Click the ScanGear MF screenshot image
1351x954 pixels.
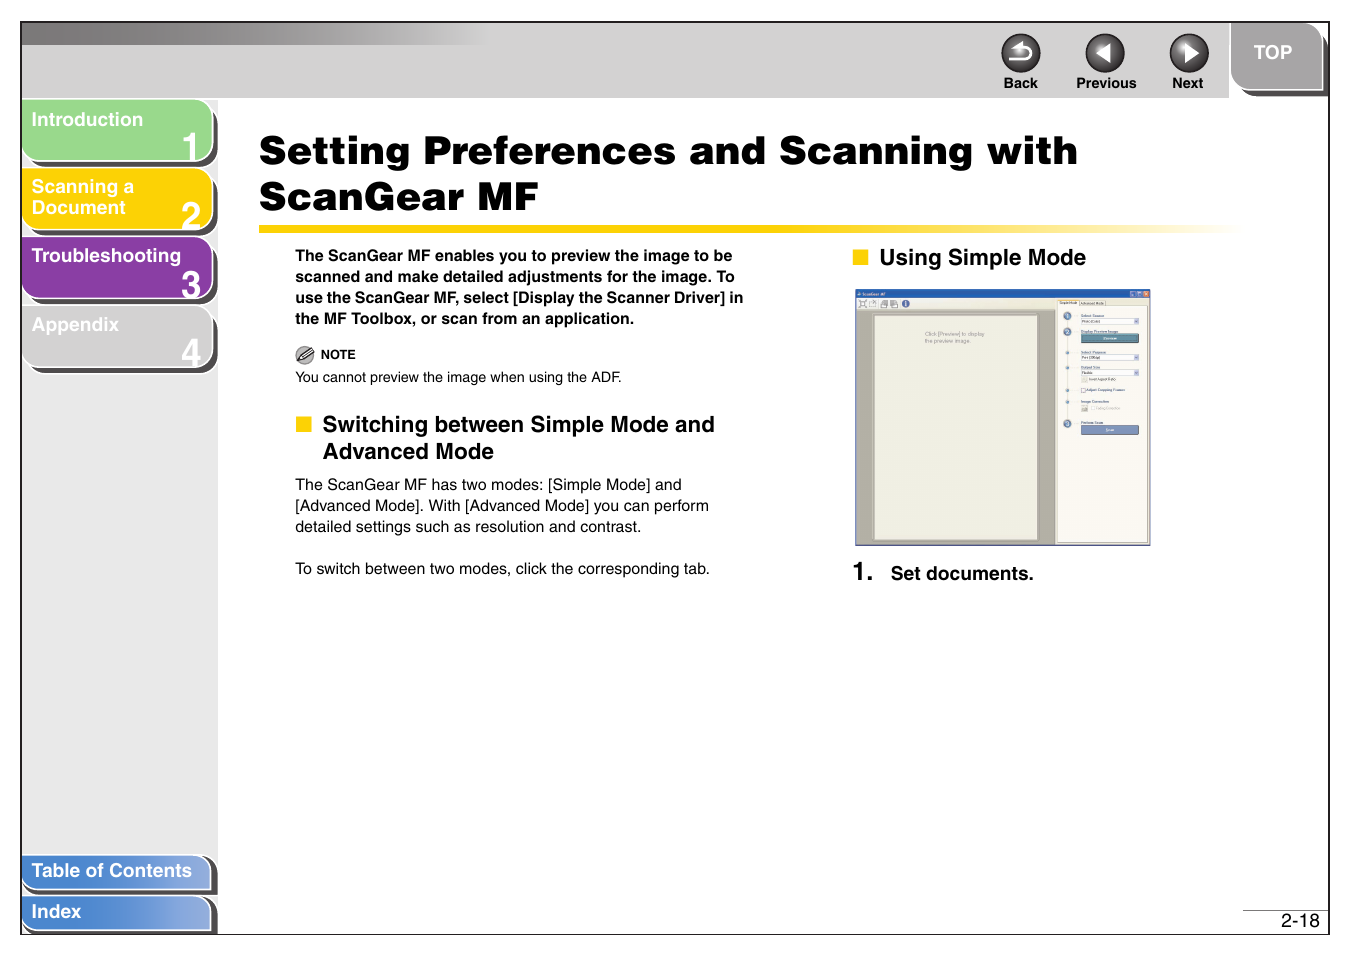pyautogui.click(x=1003, y=417)
